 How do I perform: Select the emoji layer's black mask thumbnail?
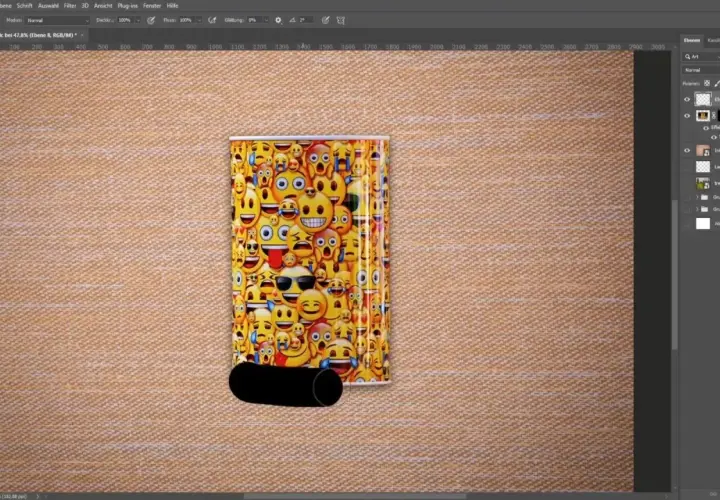(x=718, y=116)
